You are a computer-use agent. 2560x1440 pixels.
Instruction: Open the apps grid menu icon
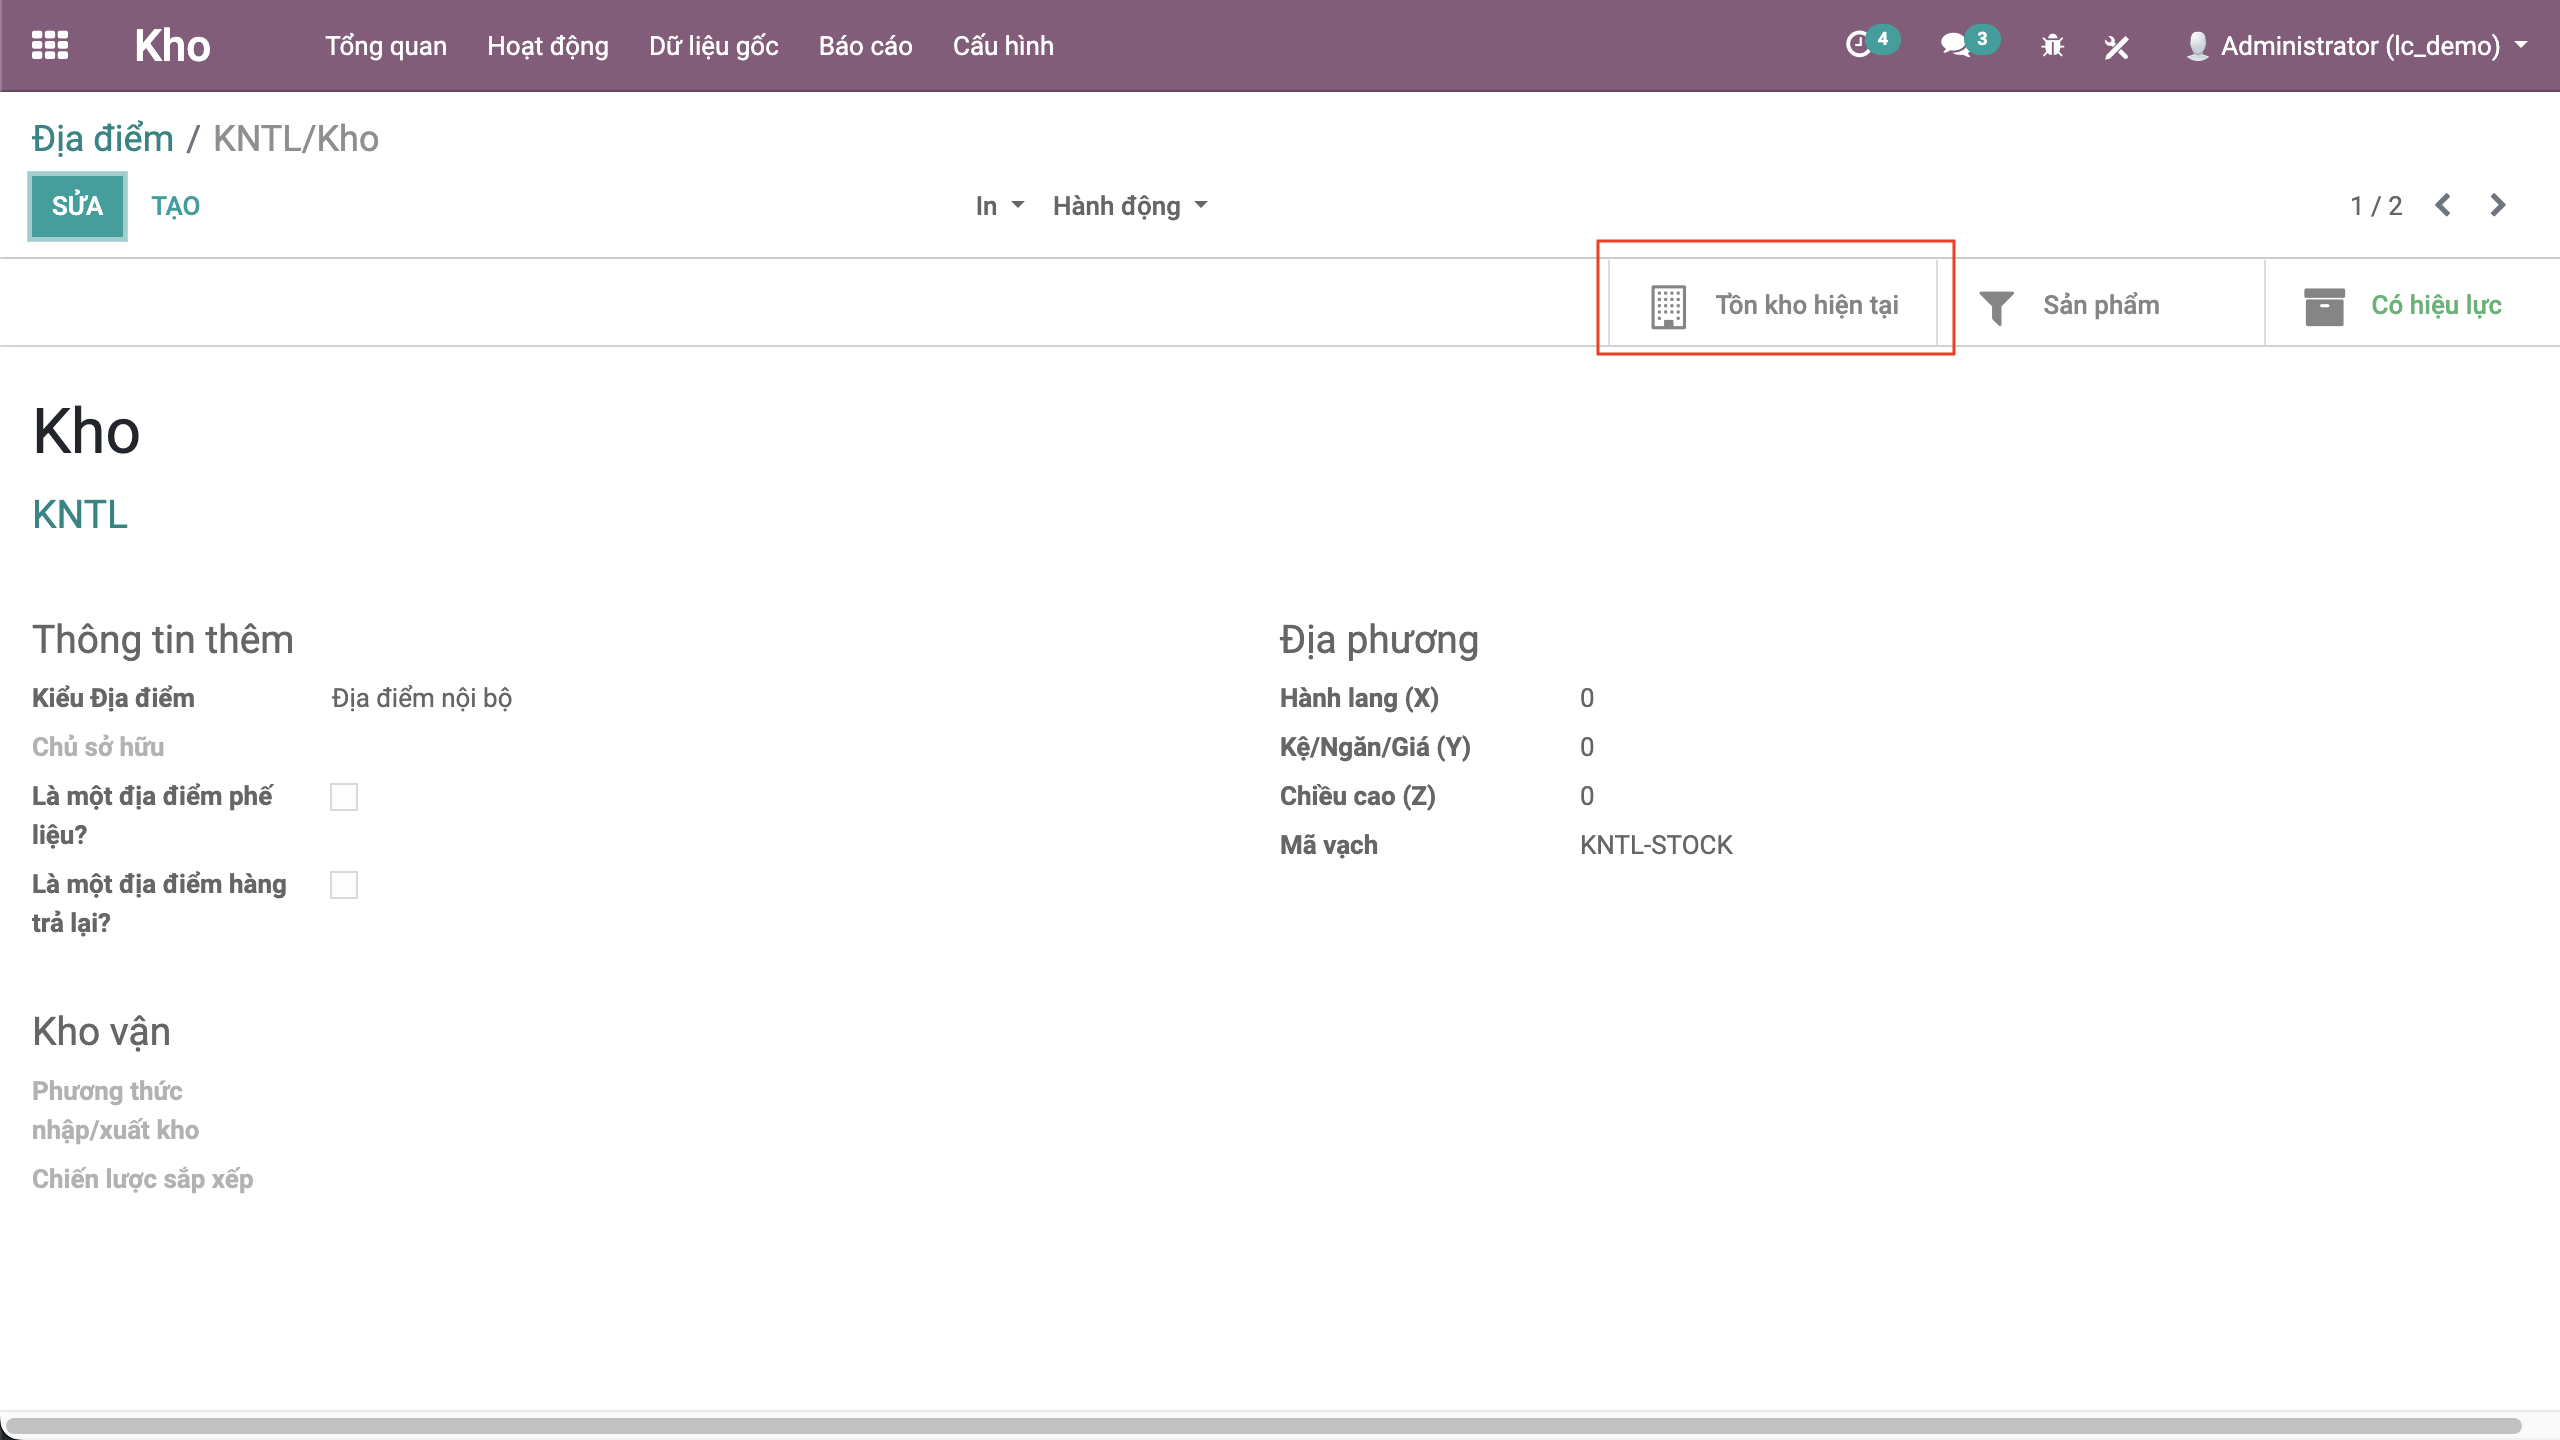click(x=50, y=46)
